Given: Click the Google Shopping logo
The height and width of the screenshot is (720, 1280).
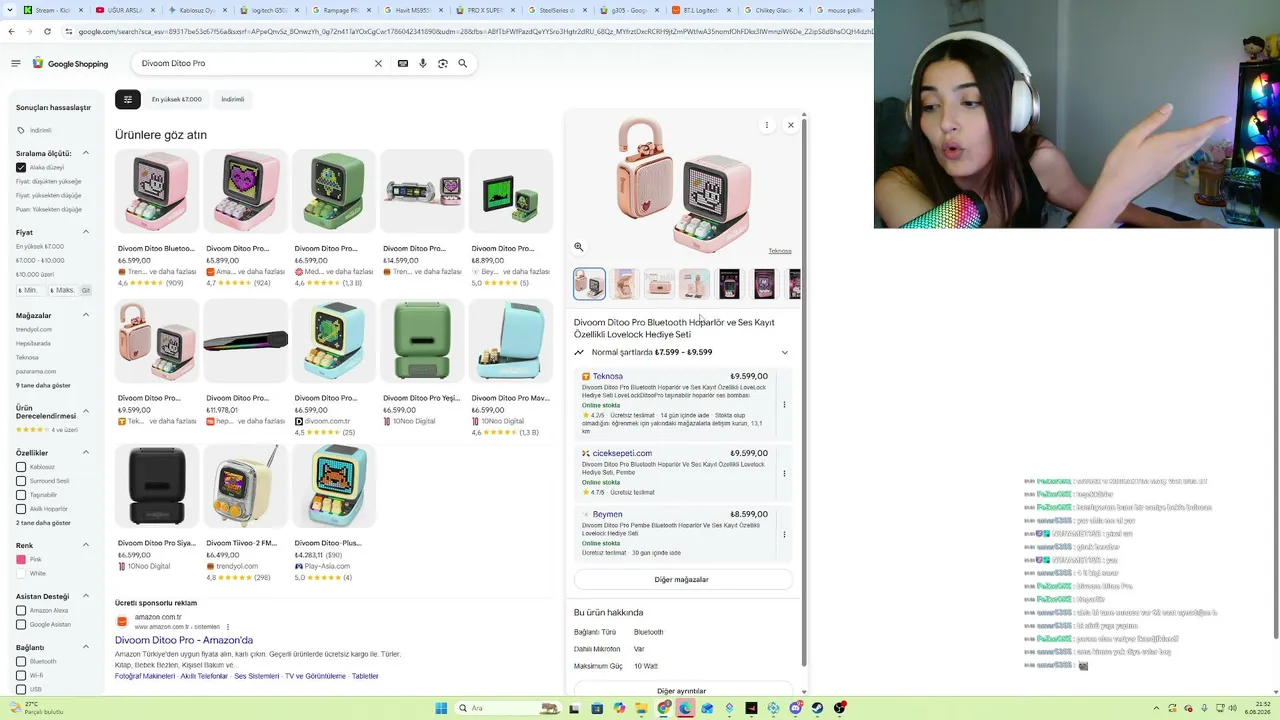Looking at the screenshot, I should tap(70, 63).
